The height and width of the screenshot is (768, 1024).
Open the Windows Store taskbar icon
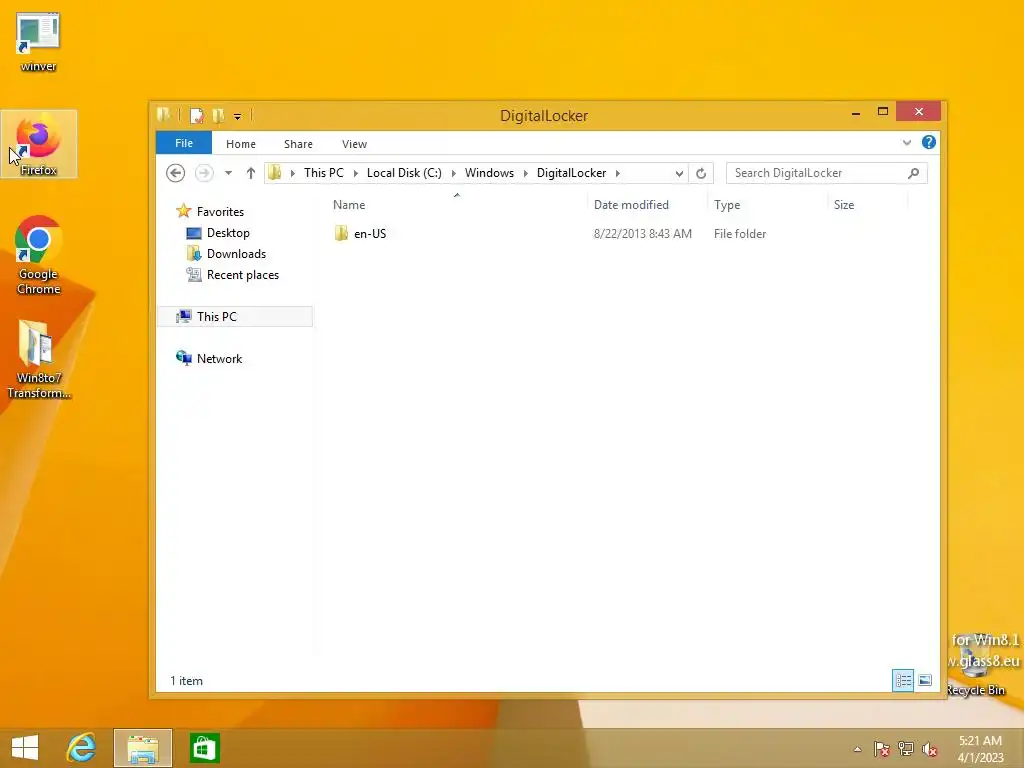[x=204, y=748]
